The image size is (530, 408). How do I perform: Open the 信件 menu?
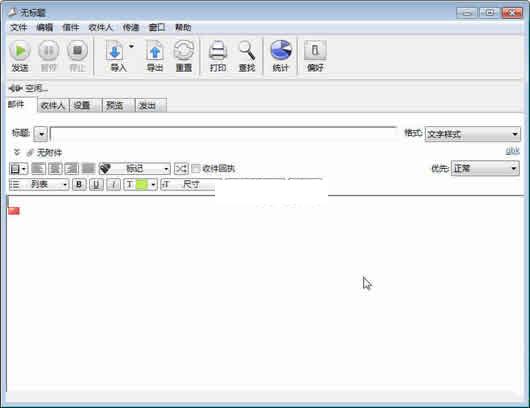point(70,27)
